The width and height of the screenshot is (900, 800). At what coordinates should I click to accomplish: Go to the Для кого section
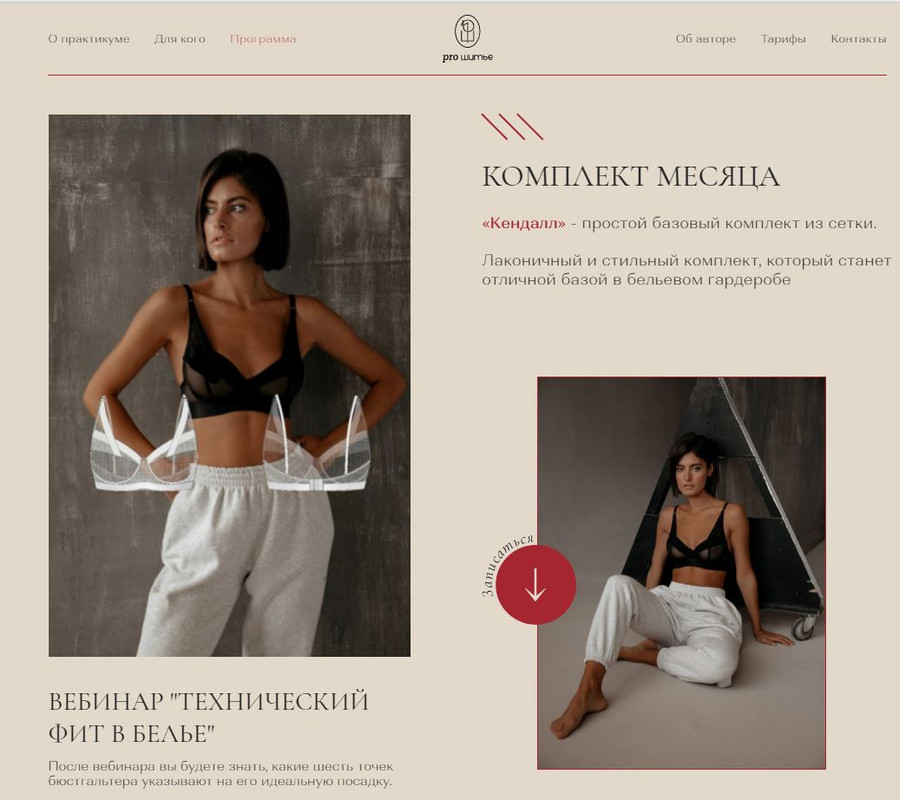(x=180, y=39)
